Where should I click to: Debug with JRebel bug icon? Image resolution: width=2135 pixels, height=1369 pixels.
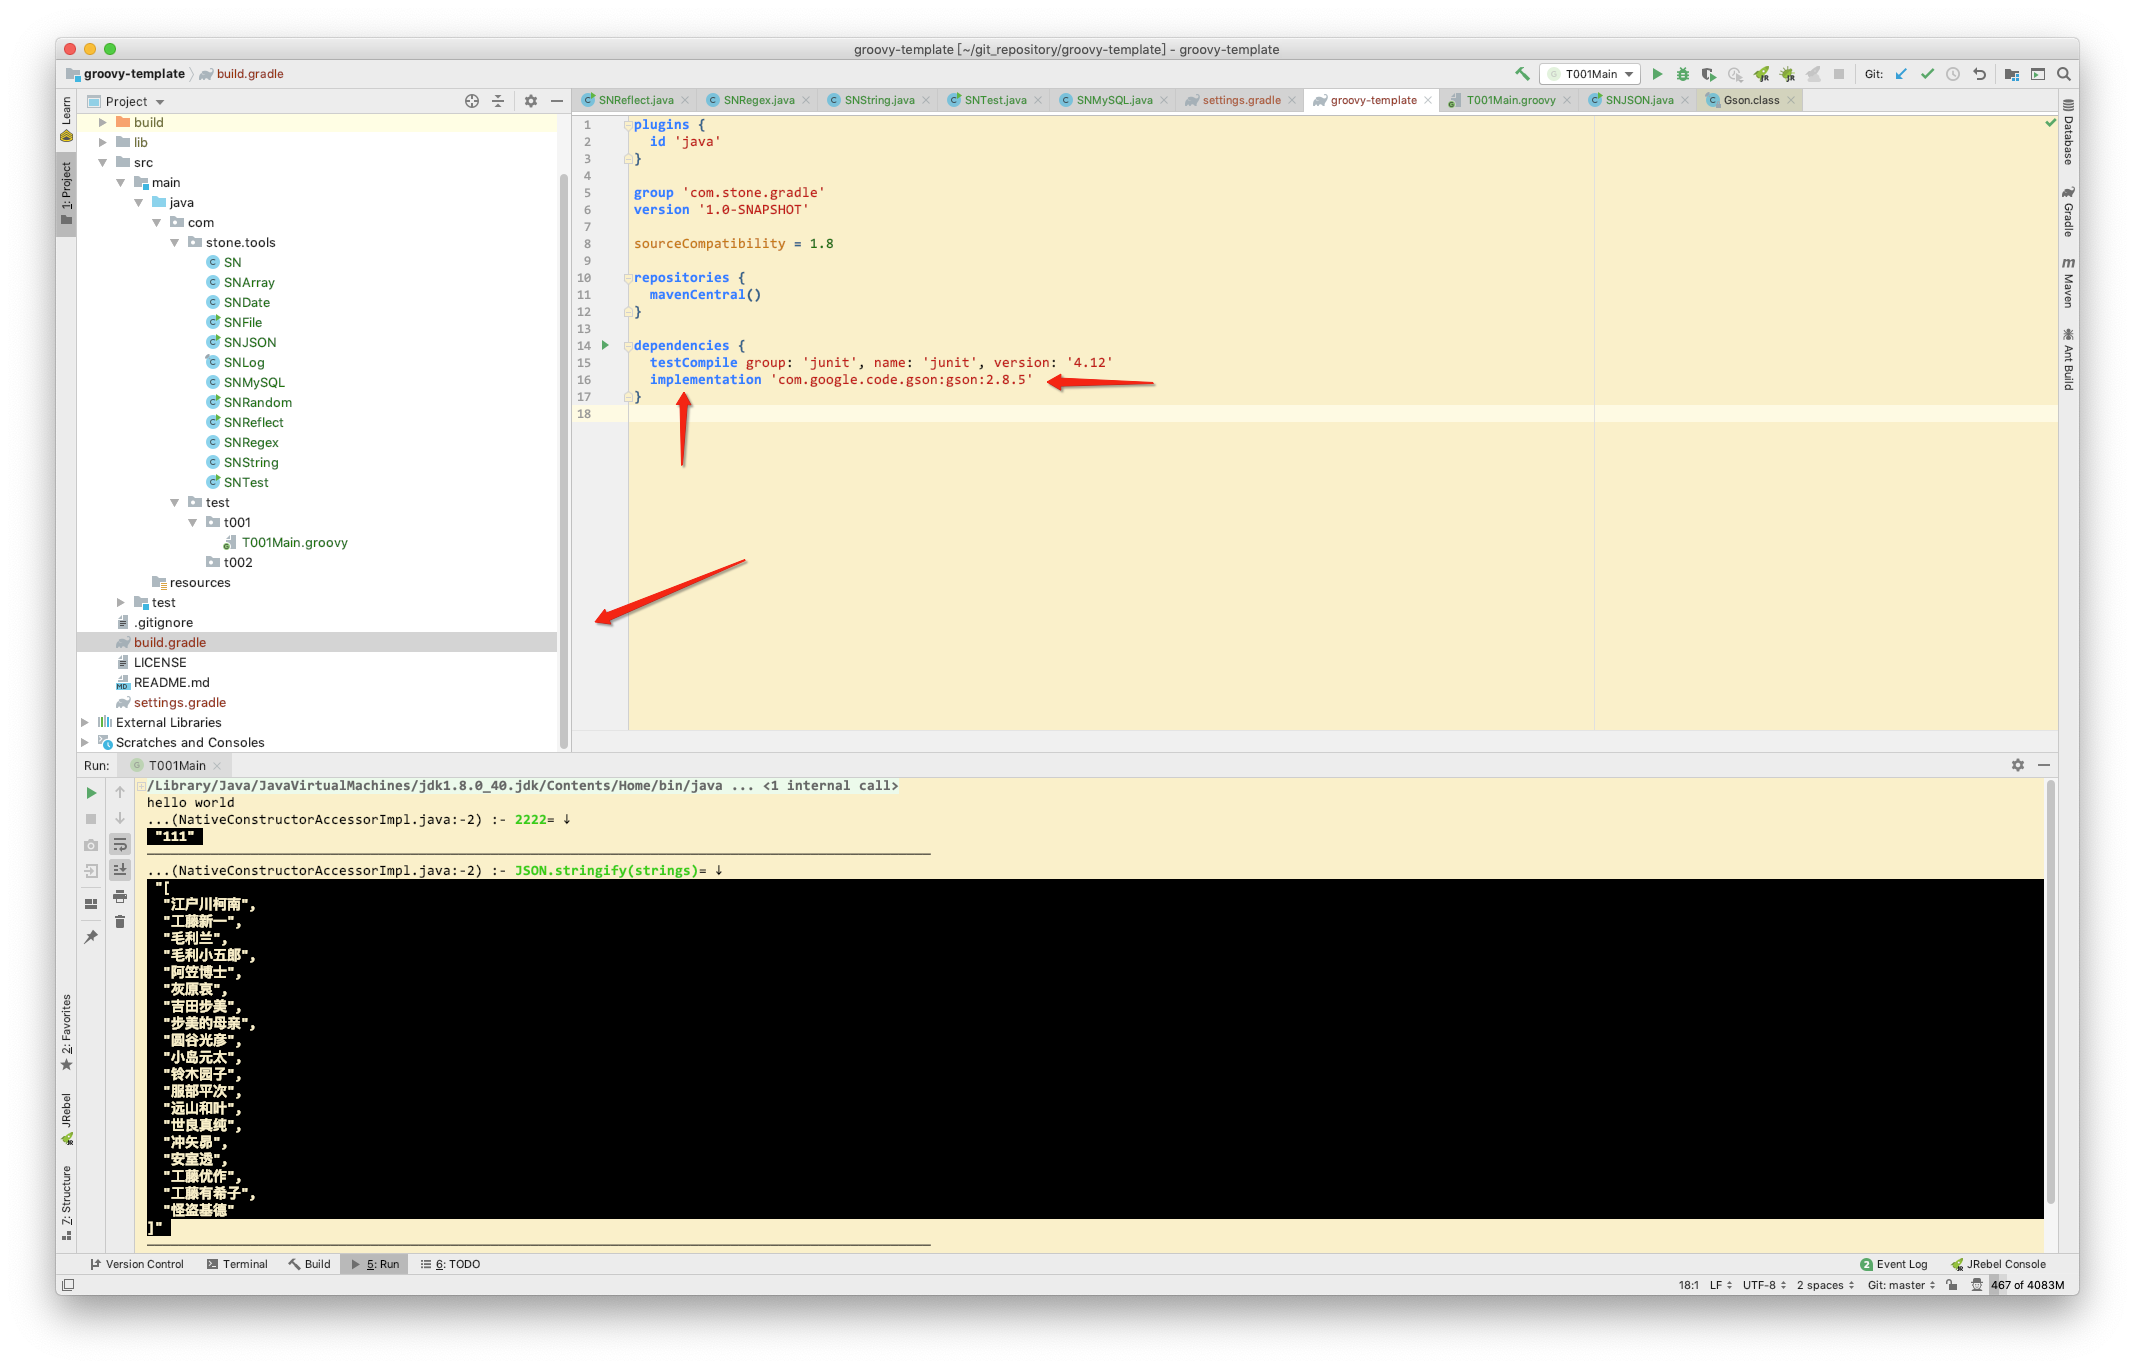pyautogui.click(x=1787, y=74)
